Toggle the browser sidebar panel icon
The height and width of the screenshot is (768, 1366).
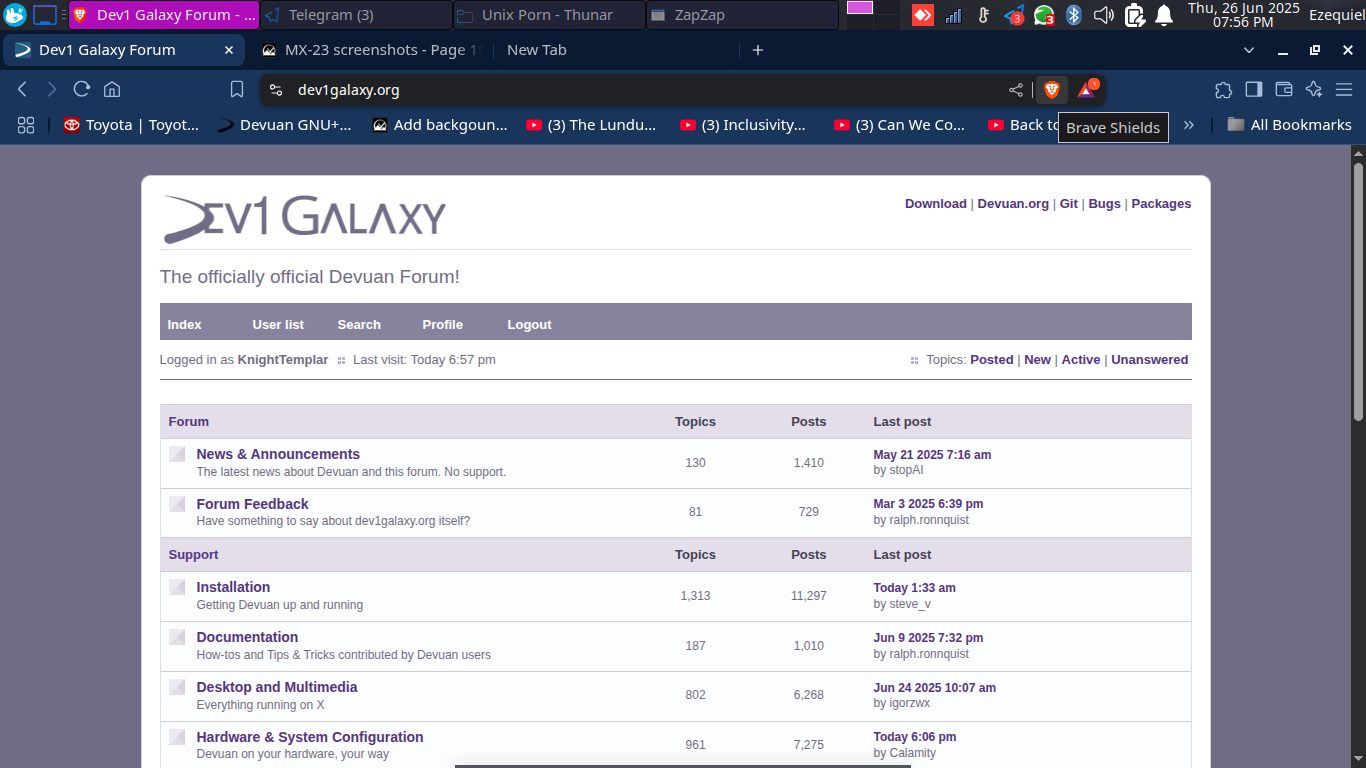1253,89
